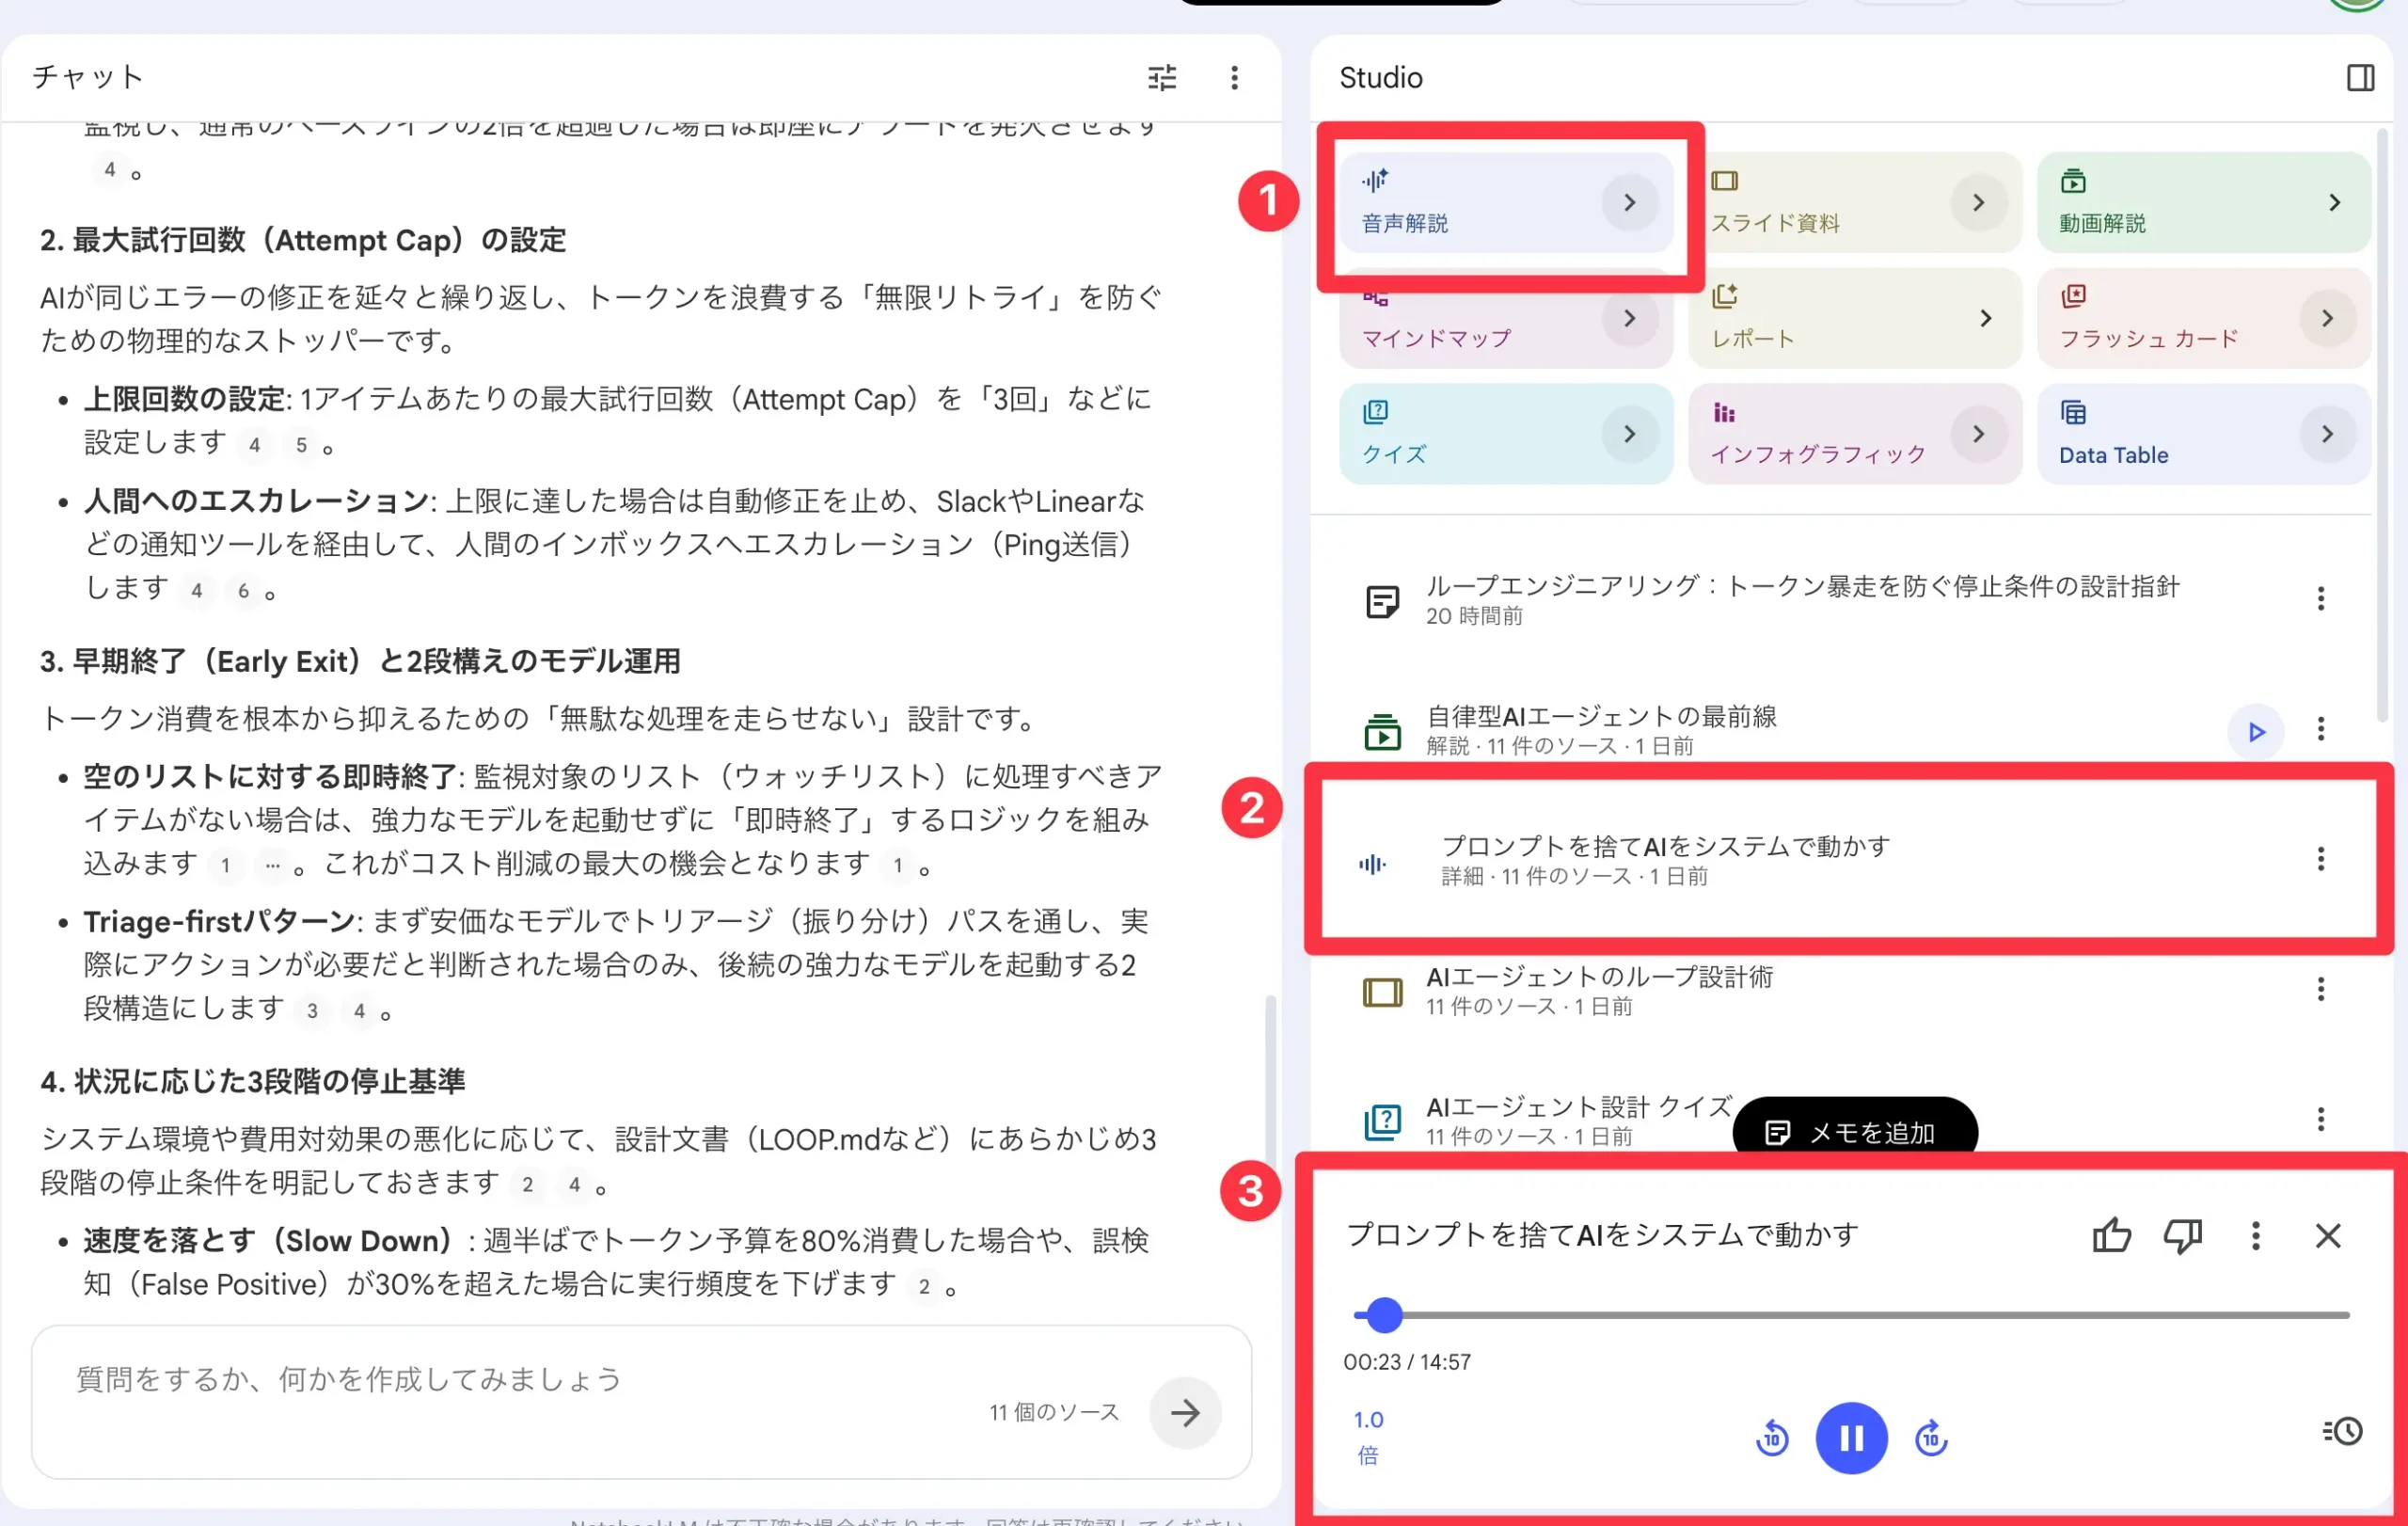Open audio player three-dot menu

(2255, 1236)
